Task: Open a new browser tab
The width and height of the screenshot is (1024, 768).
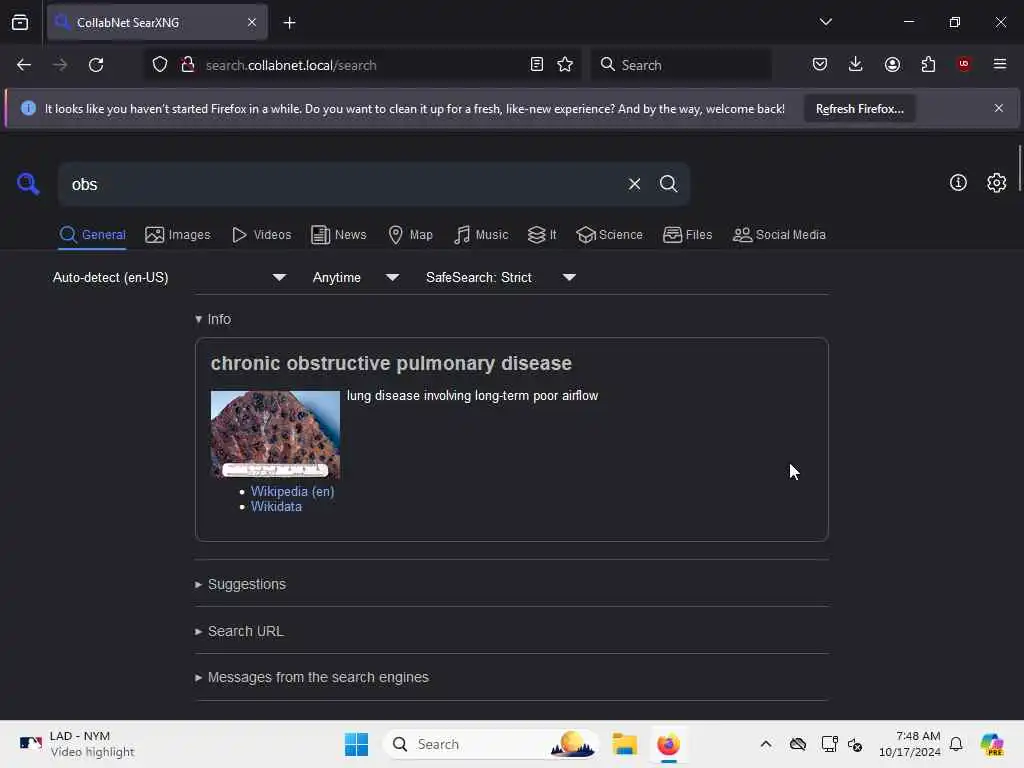Action: click(289, 23)
